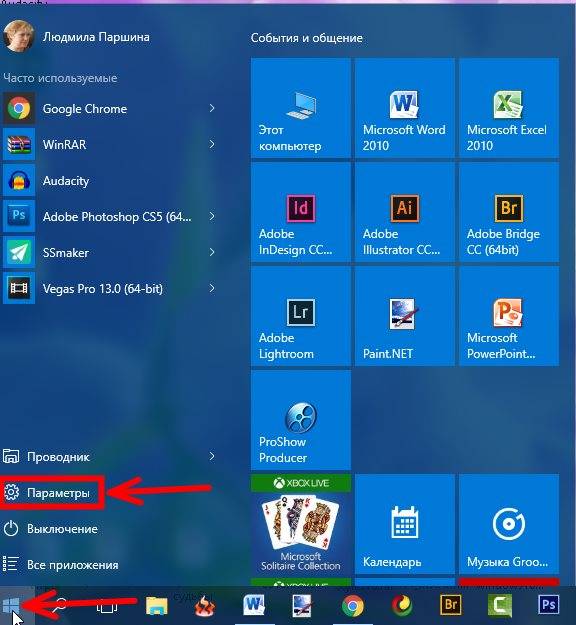Viewport: 576px width, 625px height.
Task: Expand the Google Chrome jump list arrow
Action: pyautogui.click(x=212, y=108)
